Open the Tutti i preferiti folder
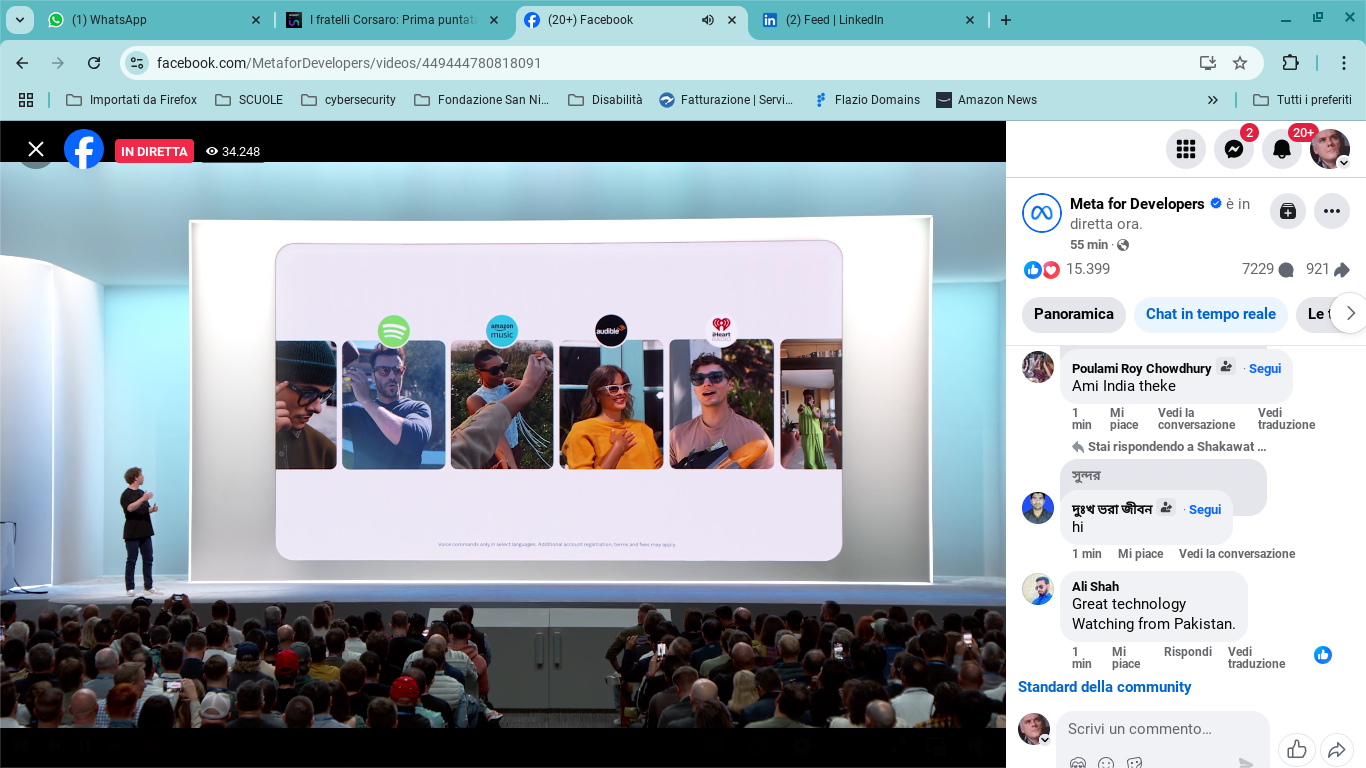Viewport: 1366px width, 768px height. (x=1303, y=100)
